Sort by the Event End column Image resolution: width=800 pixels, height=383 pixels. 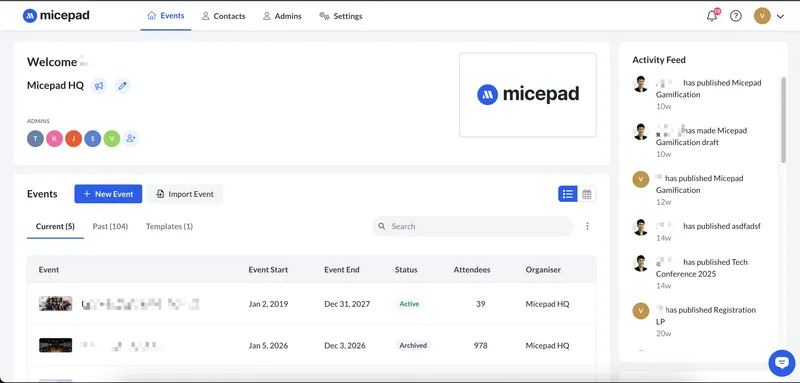click(x=342, y=270)
